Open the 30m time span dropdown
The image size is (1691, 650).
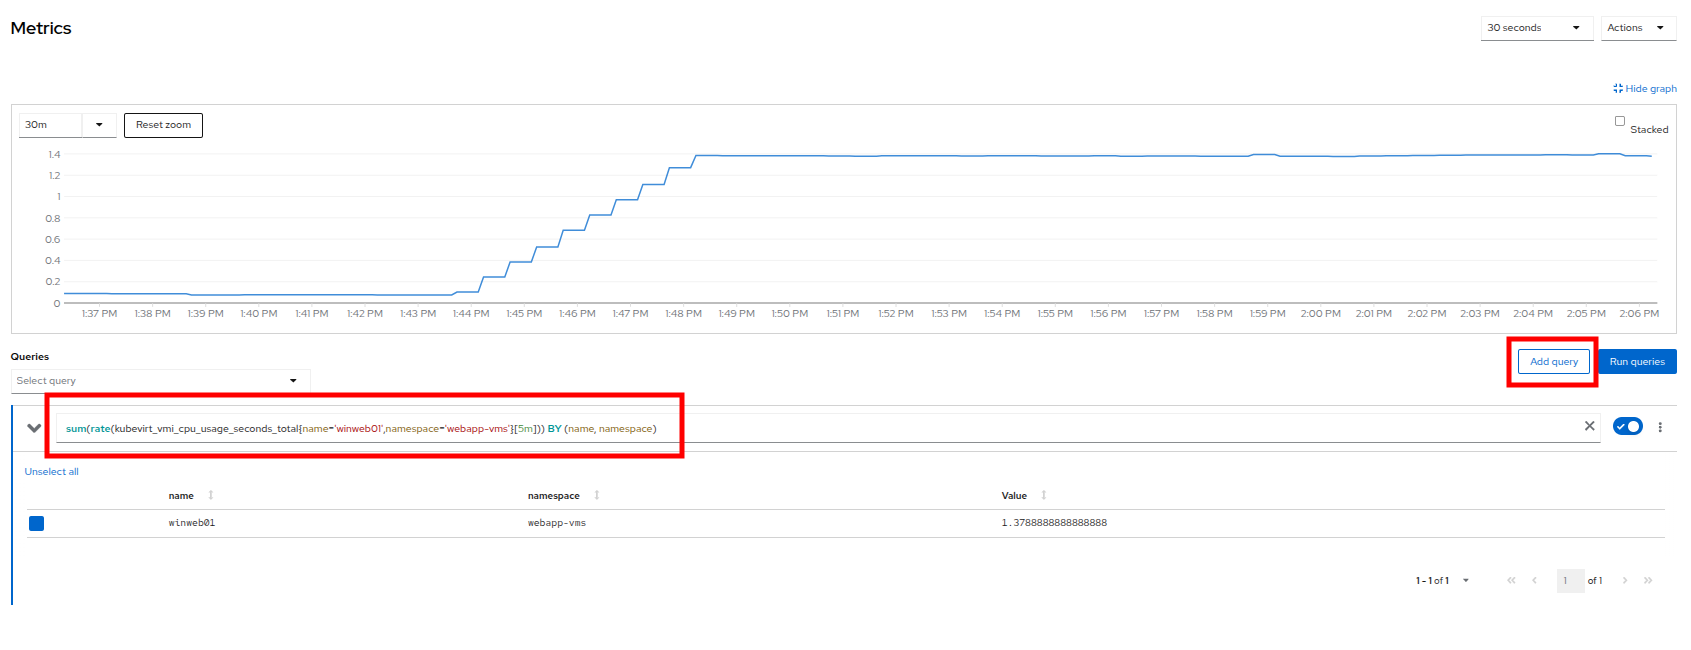point(99,125)
